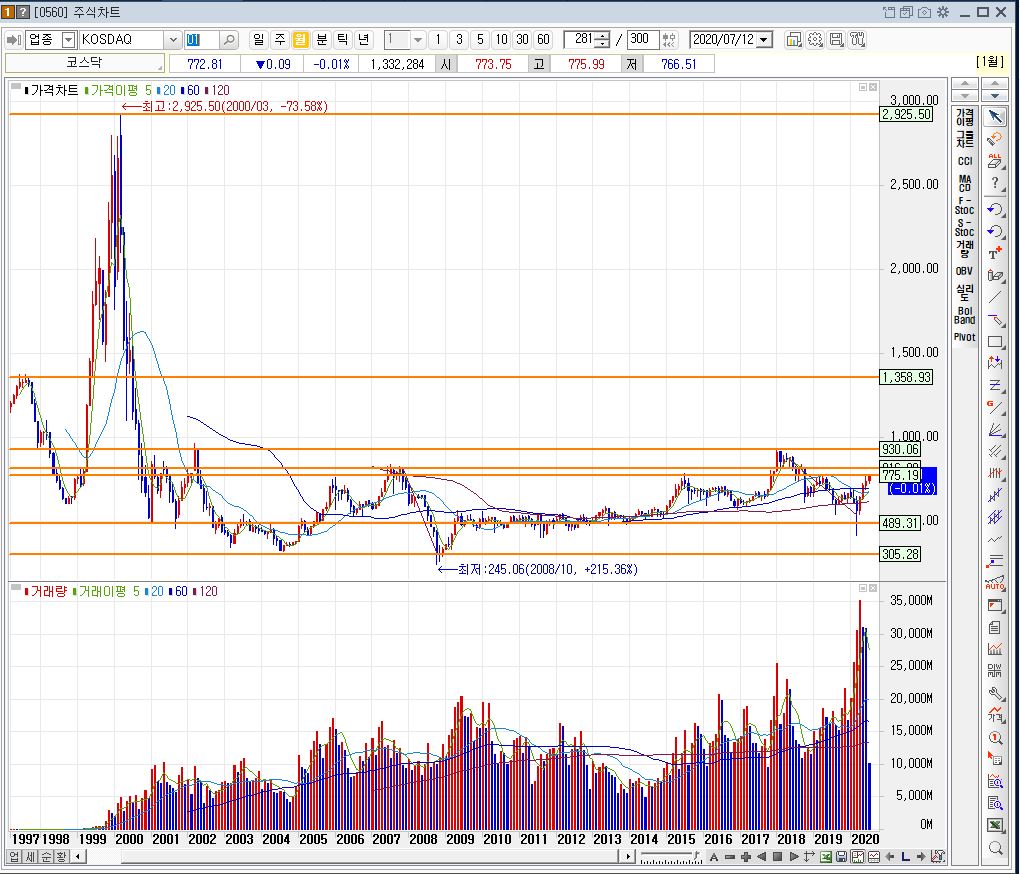Switch chart to tick (틱) period

342,40
